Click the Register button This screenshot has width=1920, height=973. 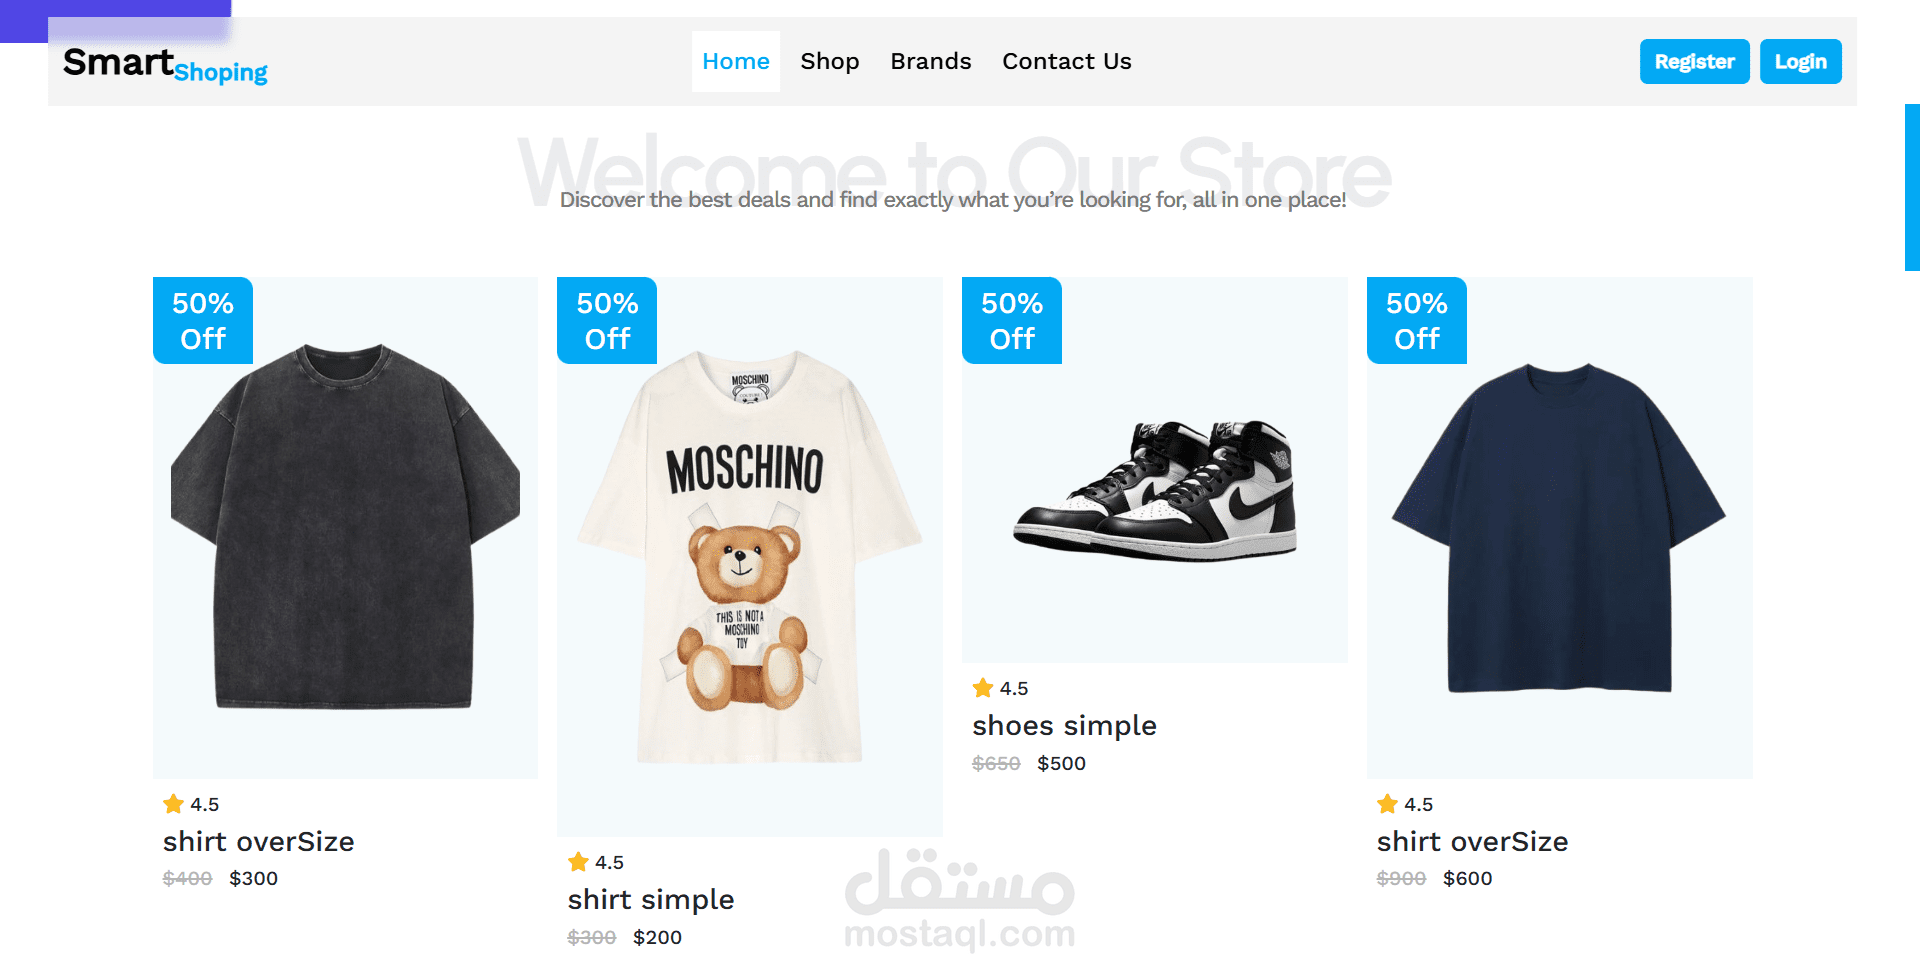coord(1694,61)
